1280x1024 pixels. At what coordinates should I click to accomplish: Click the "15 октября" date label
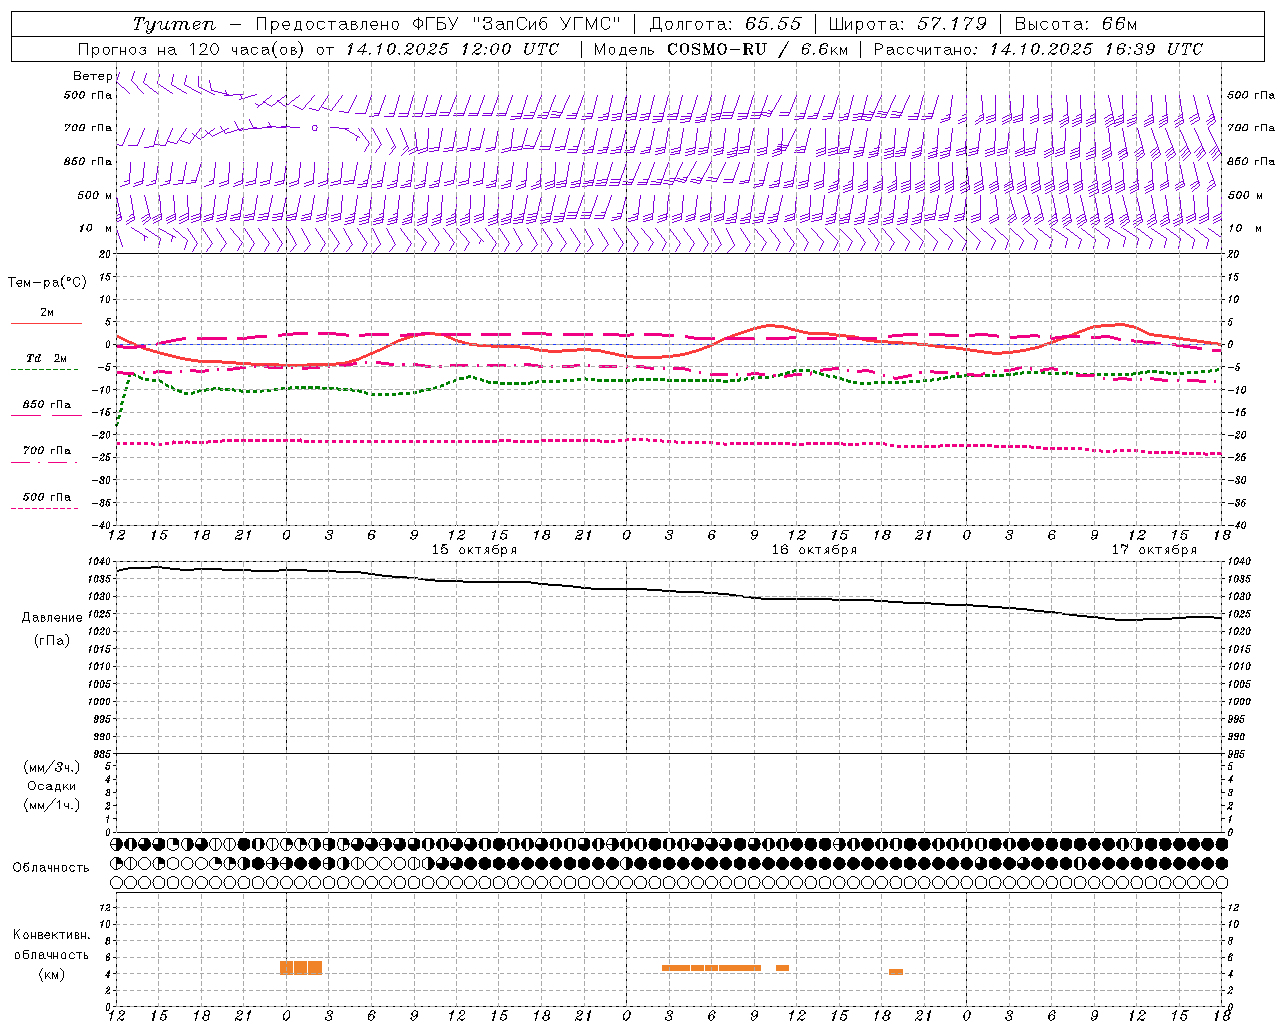474,550
